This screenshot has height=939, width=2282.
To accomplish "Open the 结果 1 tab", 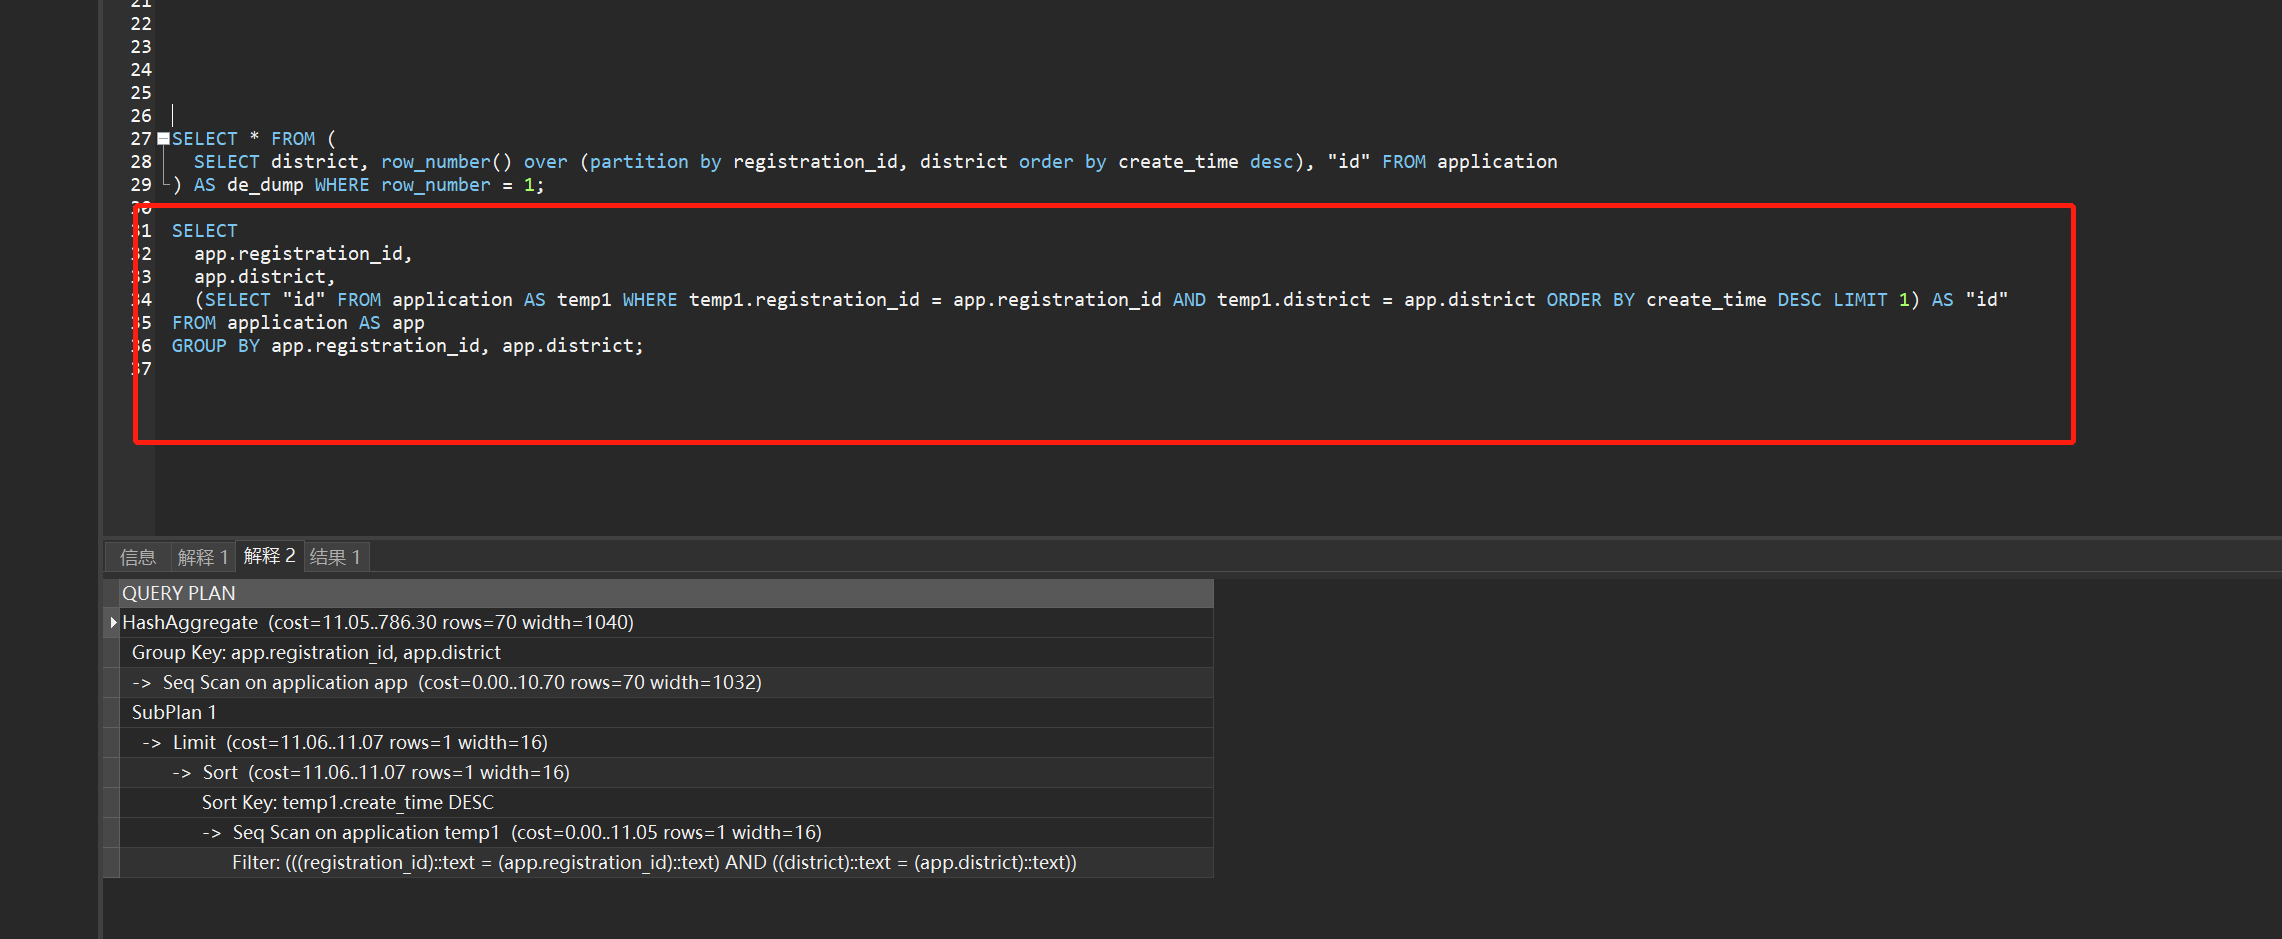I will [x=336, y=557].
